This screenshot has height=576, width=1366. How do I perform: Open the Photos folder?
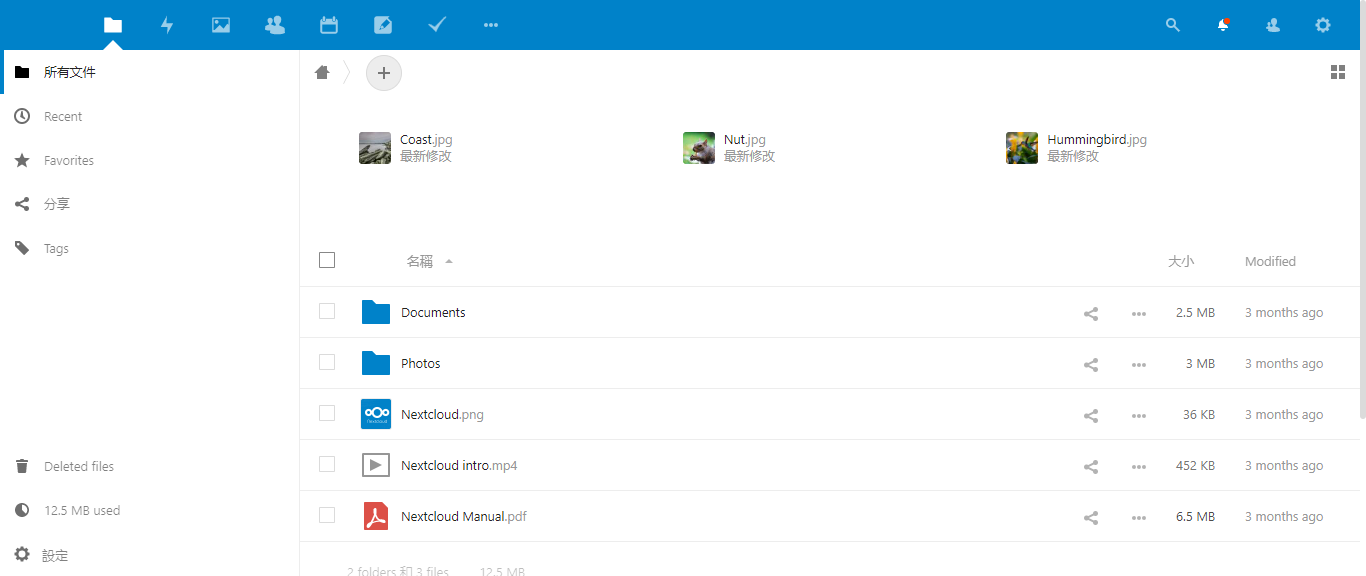(x=421, y=363)
